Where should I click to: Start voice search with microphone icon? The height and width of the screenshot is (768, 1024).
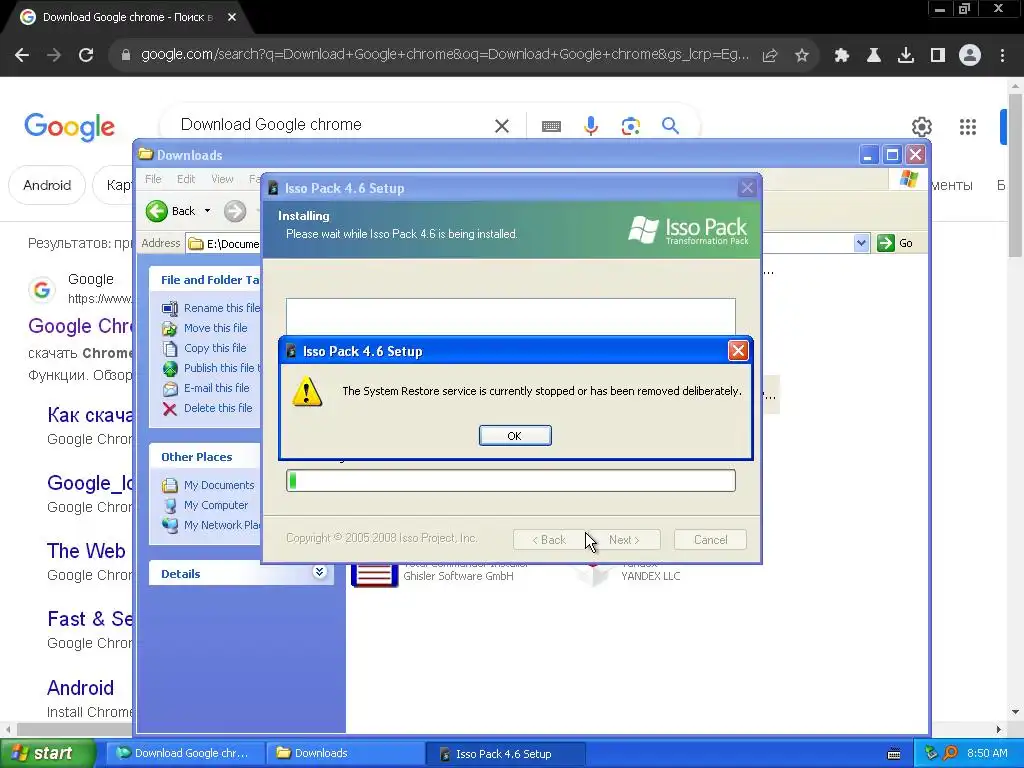pos(591,125)
